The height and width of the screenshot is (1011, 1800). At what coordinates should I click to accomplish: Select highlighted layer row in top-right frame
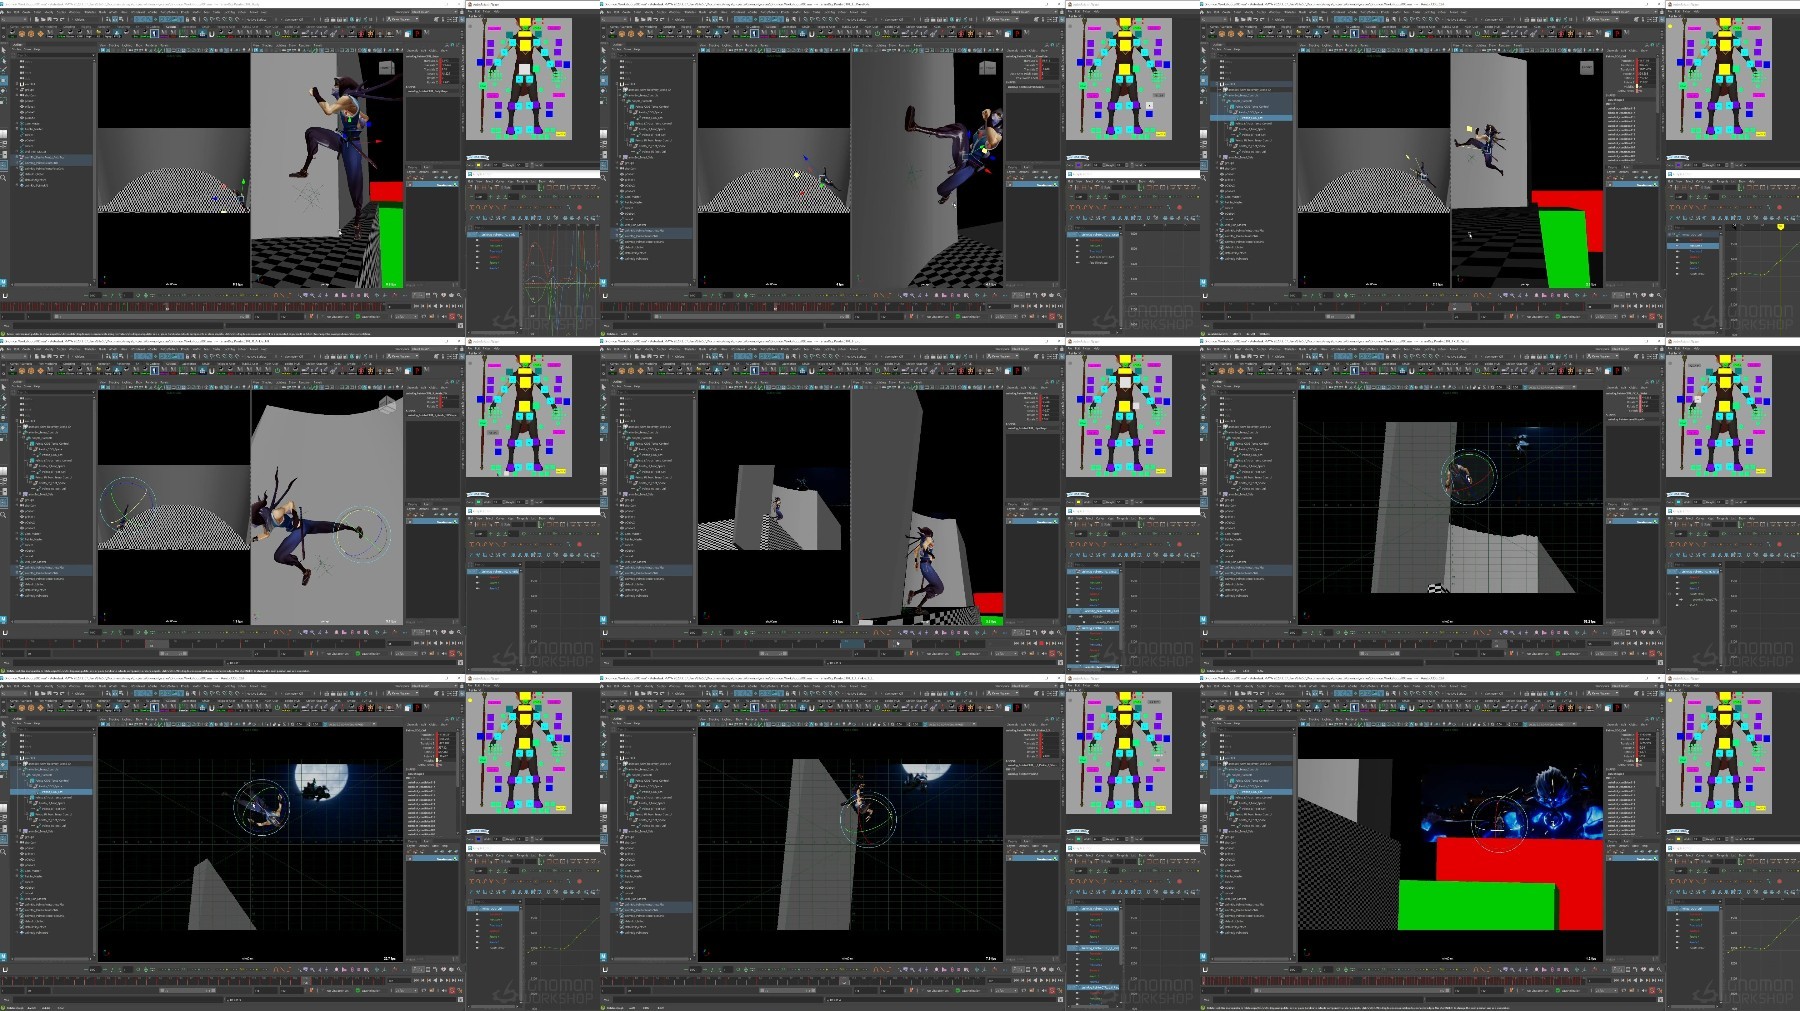1631,185
